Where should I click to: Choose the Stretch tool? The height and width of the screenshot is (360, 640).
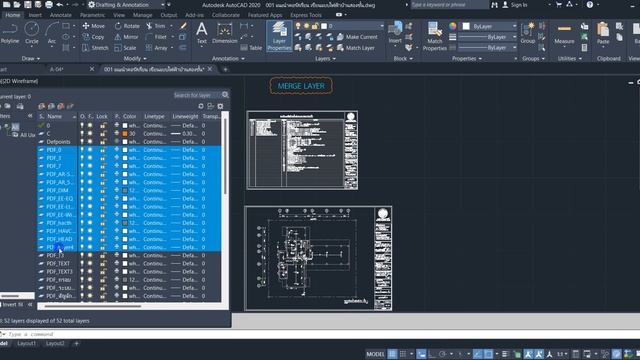(x=95, y=48)
